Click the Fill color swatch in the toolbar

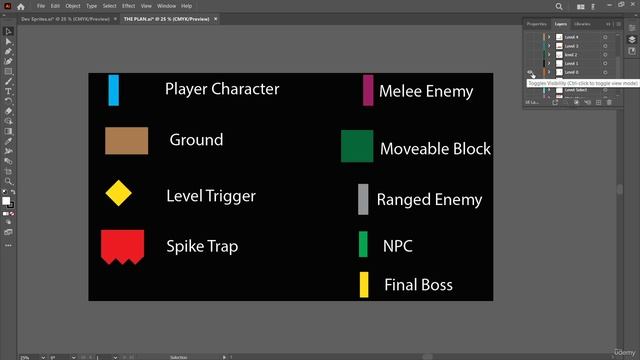(x=6, y=200)
